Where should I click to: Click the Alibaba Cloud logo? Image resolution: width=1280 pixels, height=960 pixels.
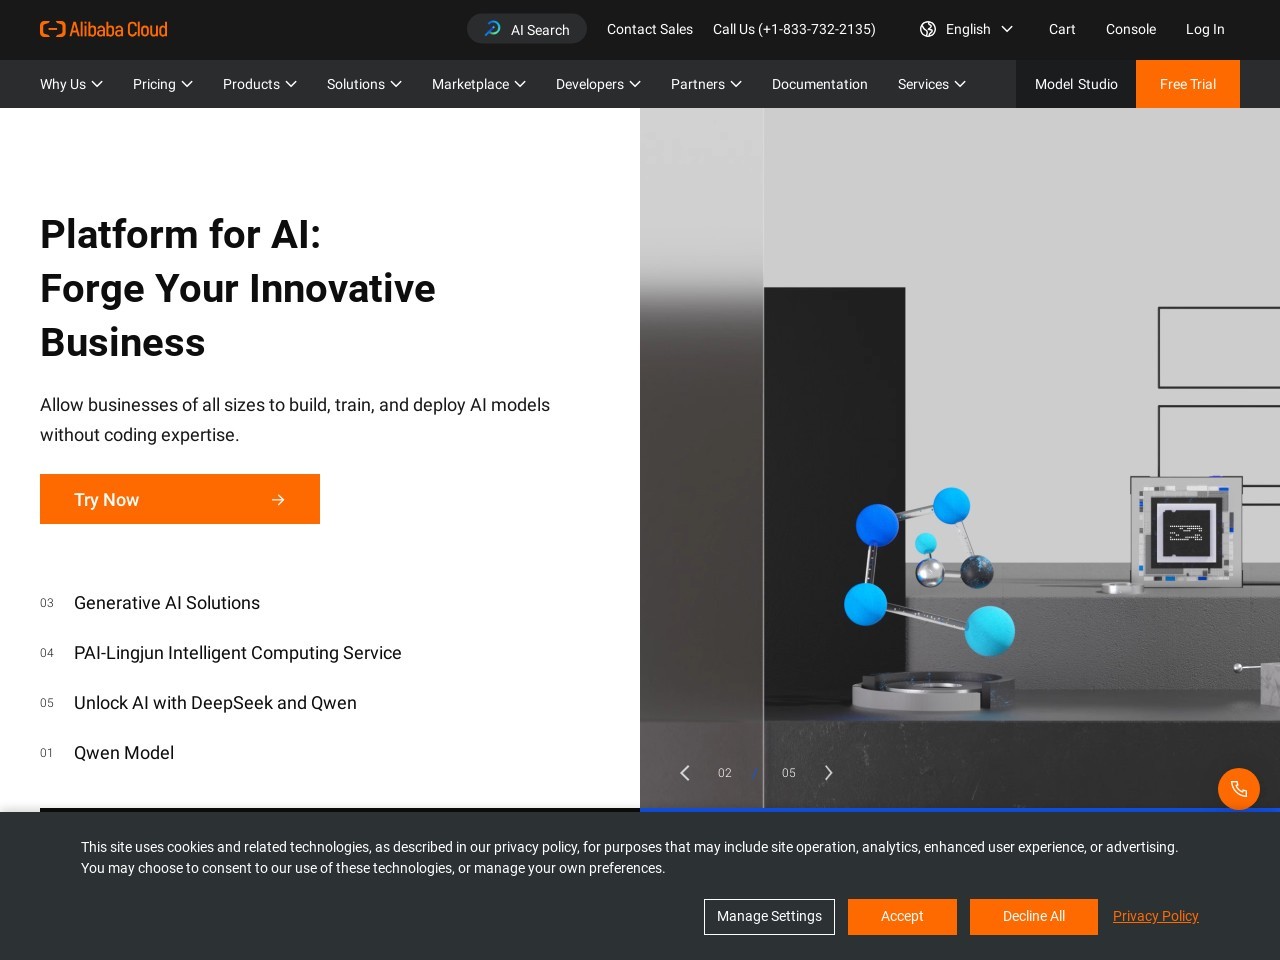click(x=104, y=29)
